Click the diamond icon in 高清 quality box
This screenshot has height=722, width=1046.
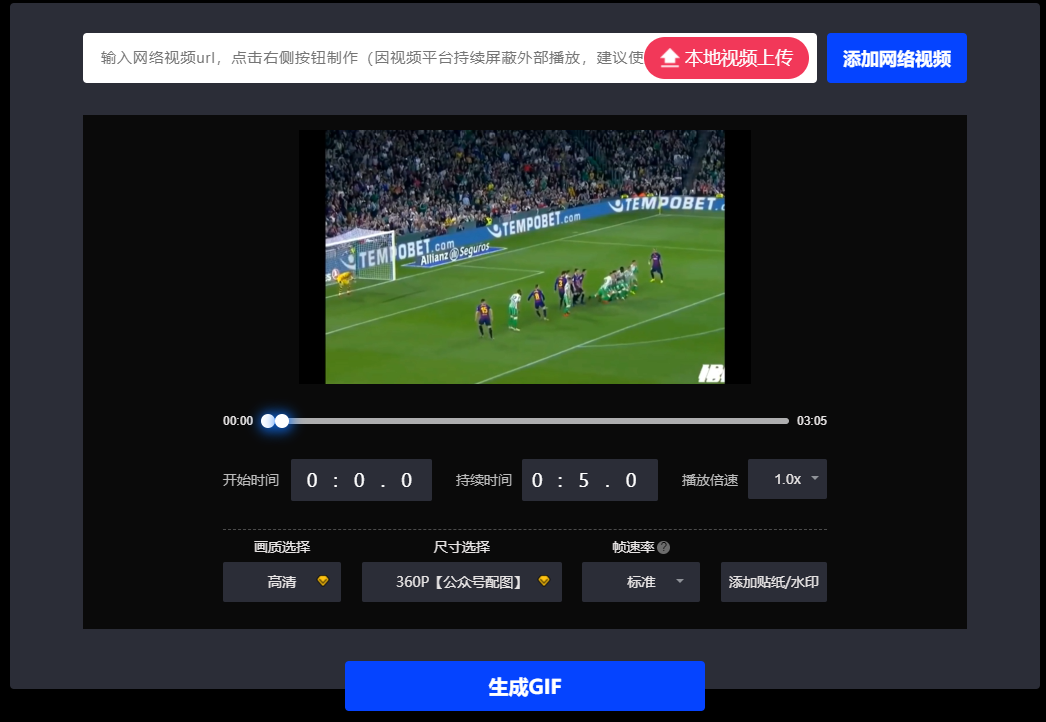pos(323,581)
